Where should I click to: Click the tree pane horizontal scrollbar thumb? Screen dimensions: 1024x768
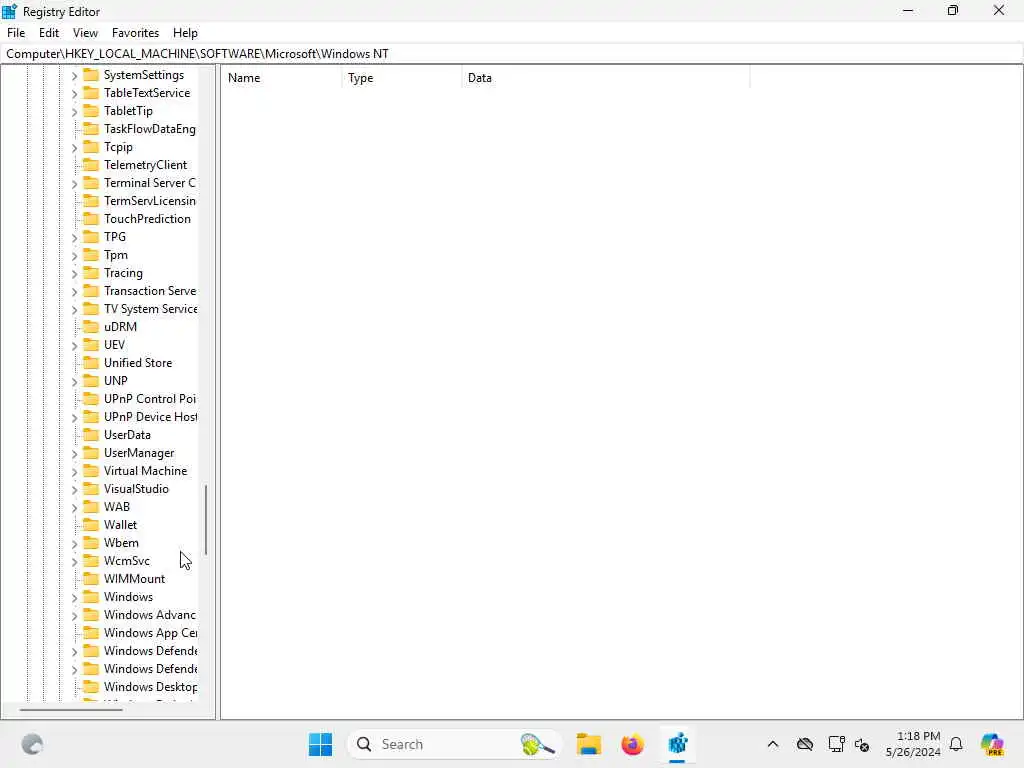(x=71, y=709)
